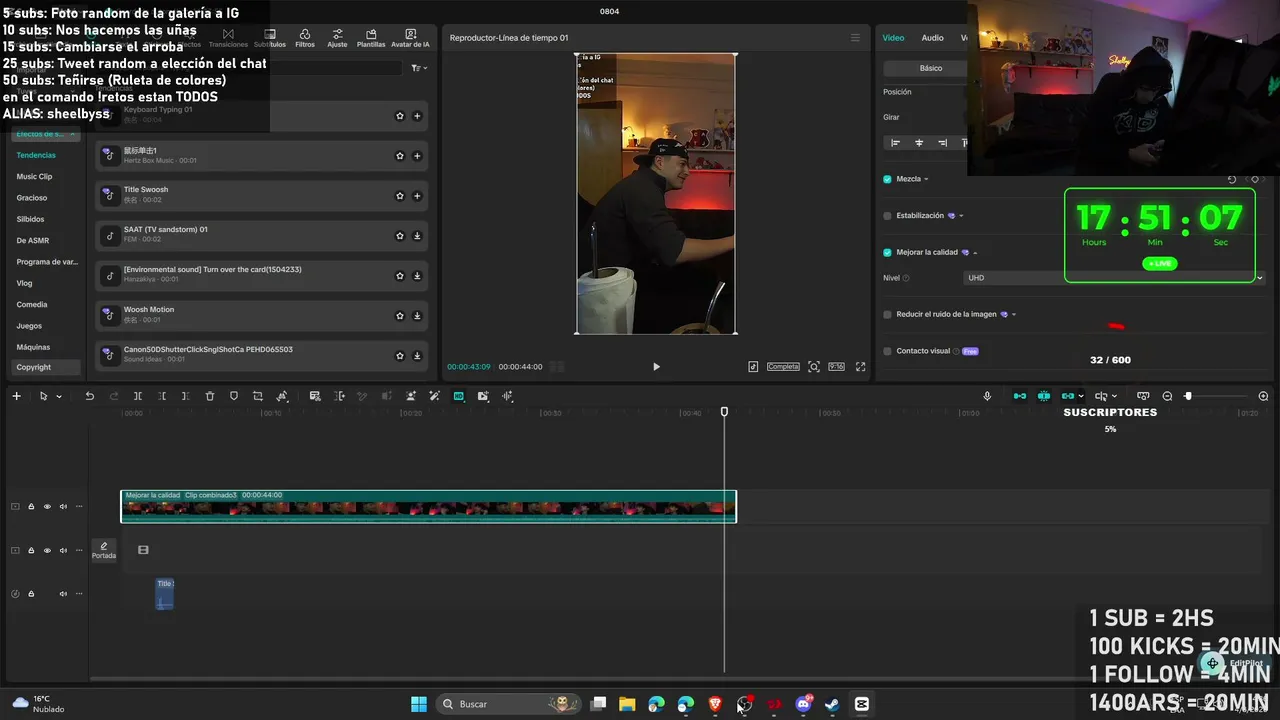The width and height of the screenshot is (1280, 720).
Task: Open the Ajuste tab
Action: tap(337, 38)
